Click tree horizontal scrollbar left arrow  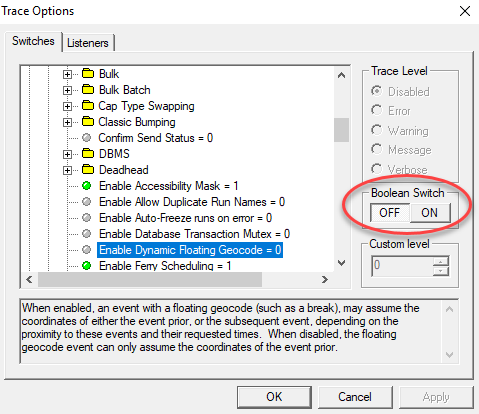tap(29, 279)
